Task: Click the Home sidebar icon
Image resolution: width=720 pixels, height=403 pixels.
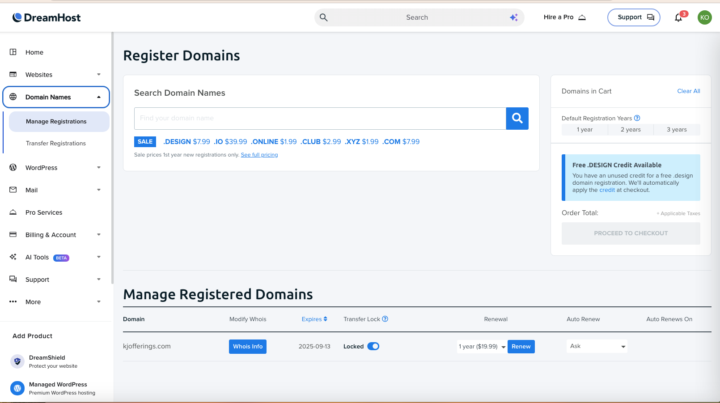Action: (13, 52)
